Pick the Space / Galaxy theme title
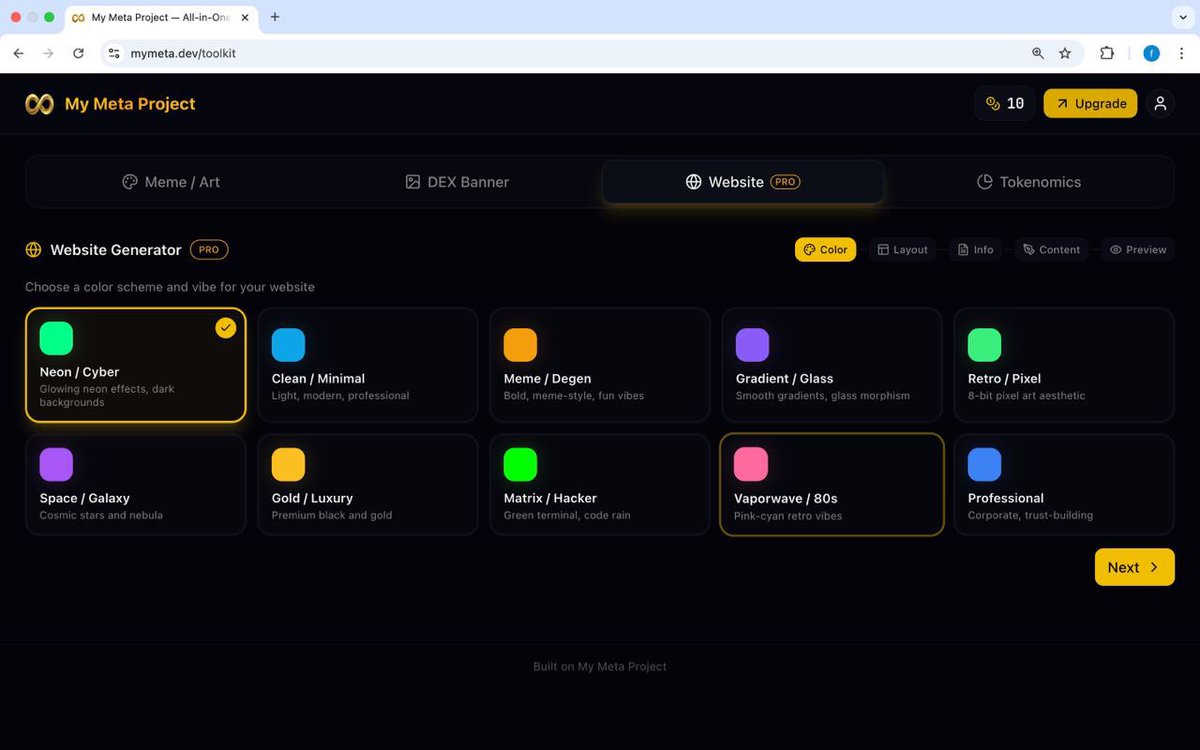 85,498
